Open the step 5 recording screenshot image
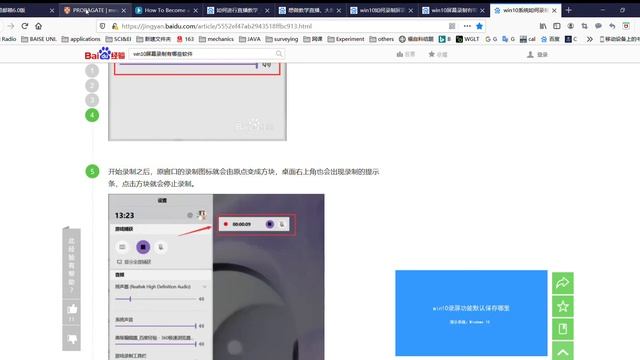 click(216, 277)
